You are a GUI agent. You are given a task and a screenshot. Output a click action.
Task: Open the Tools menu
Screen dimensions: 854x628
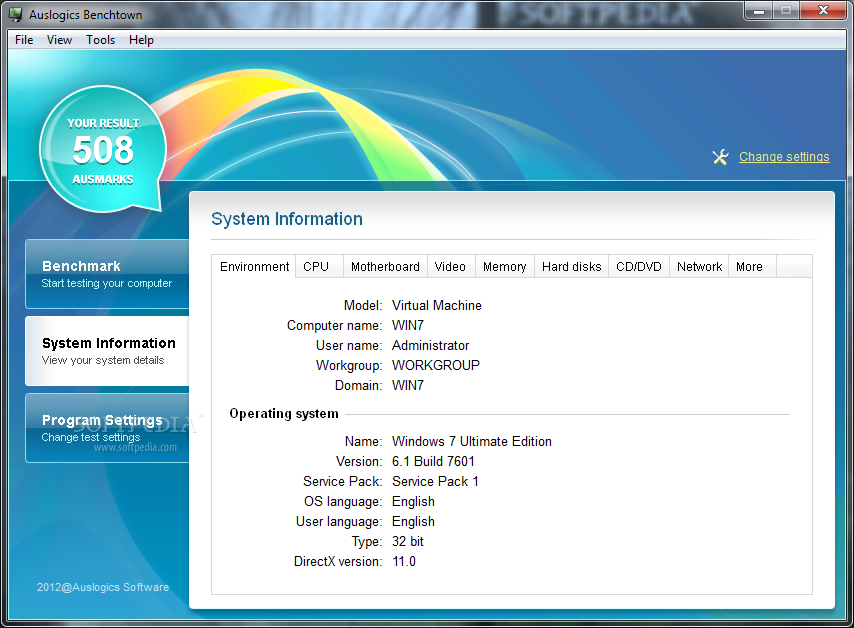tap(100, 40)
